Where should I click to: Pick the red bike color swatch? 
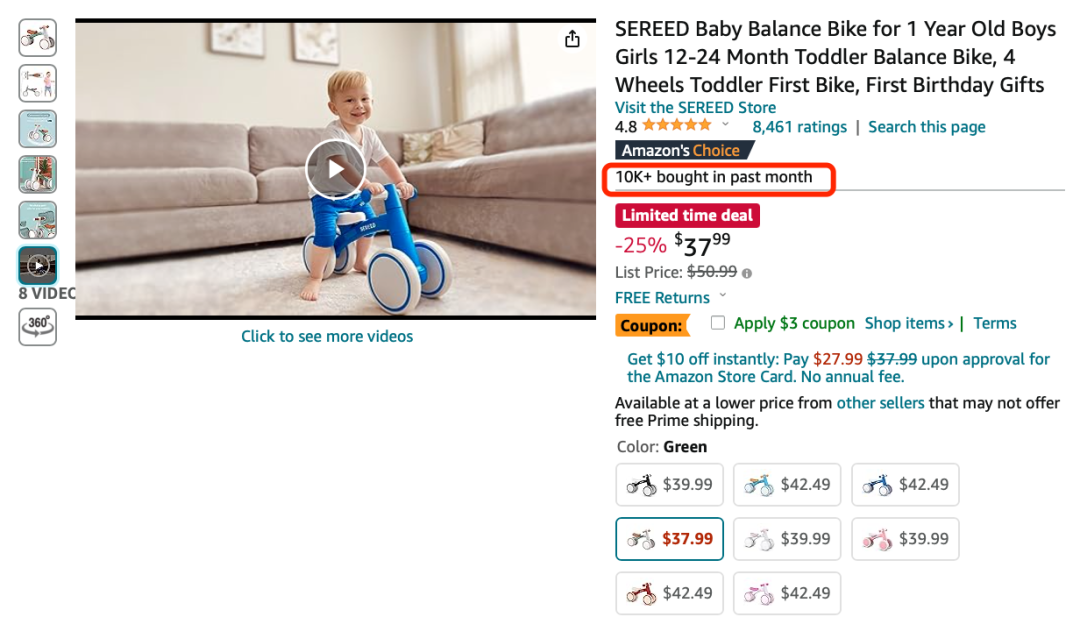pyautogui.click(x=669, y=593)
